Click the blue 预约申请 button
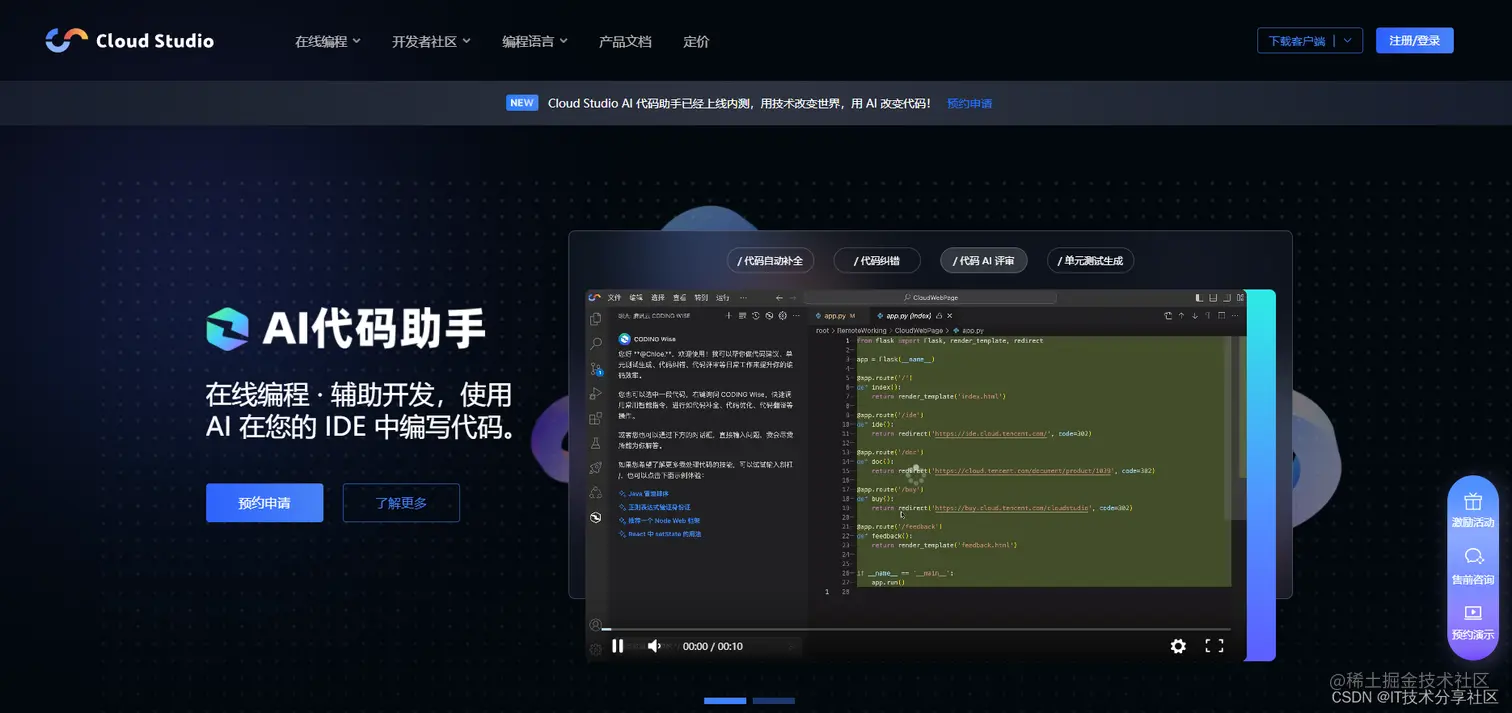 (x=264, y=503)
